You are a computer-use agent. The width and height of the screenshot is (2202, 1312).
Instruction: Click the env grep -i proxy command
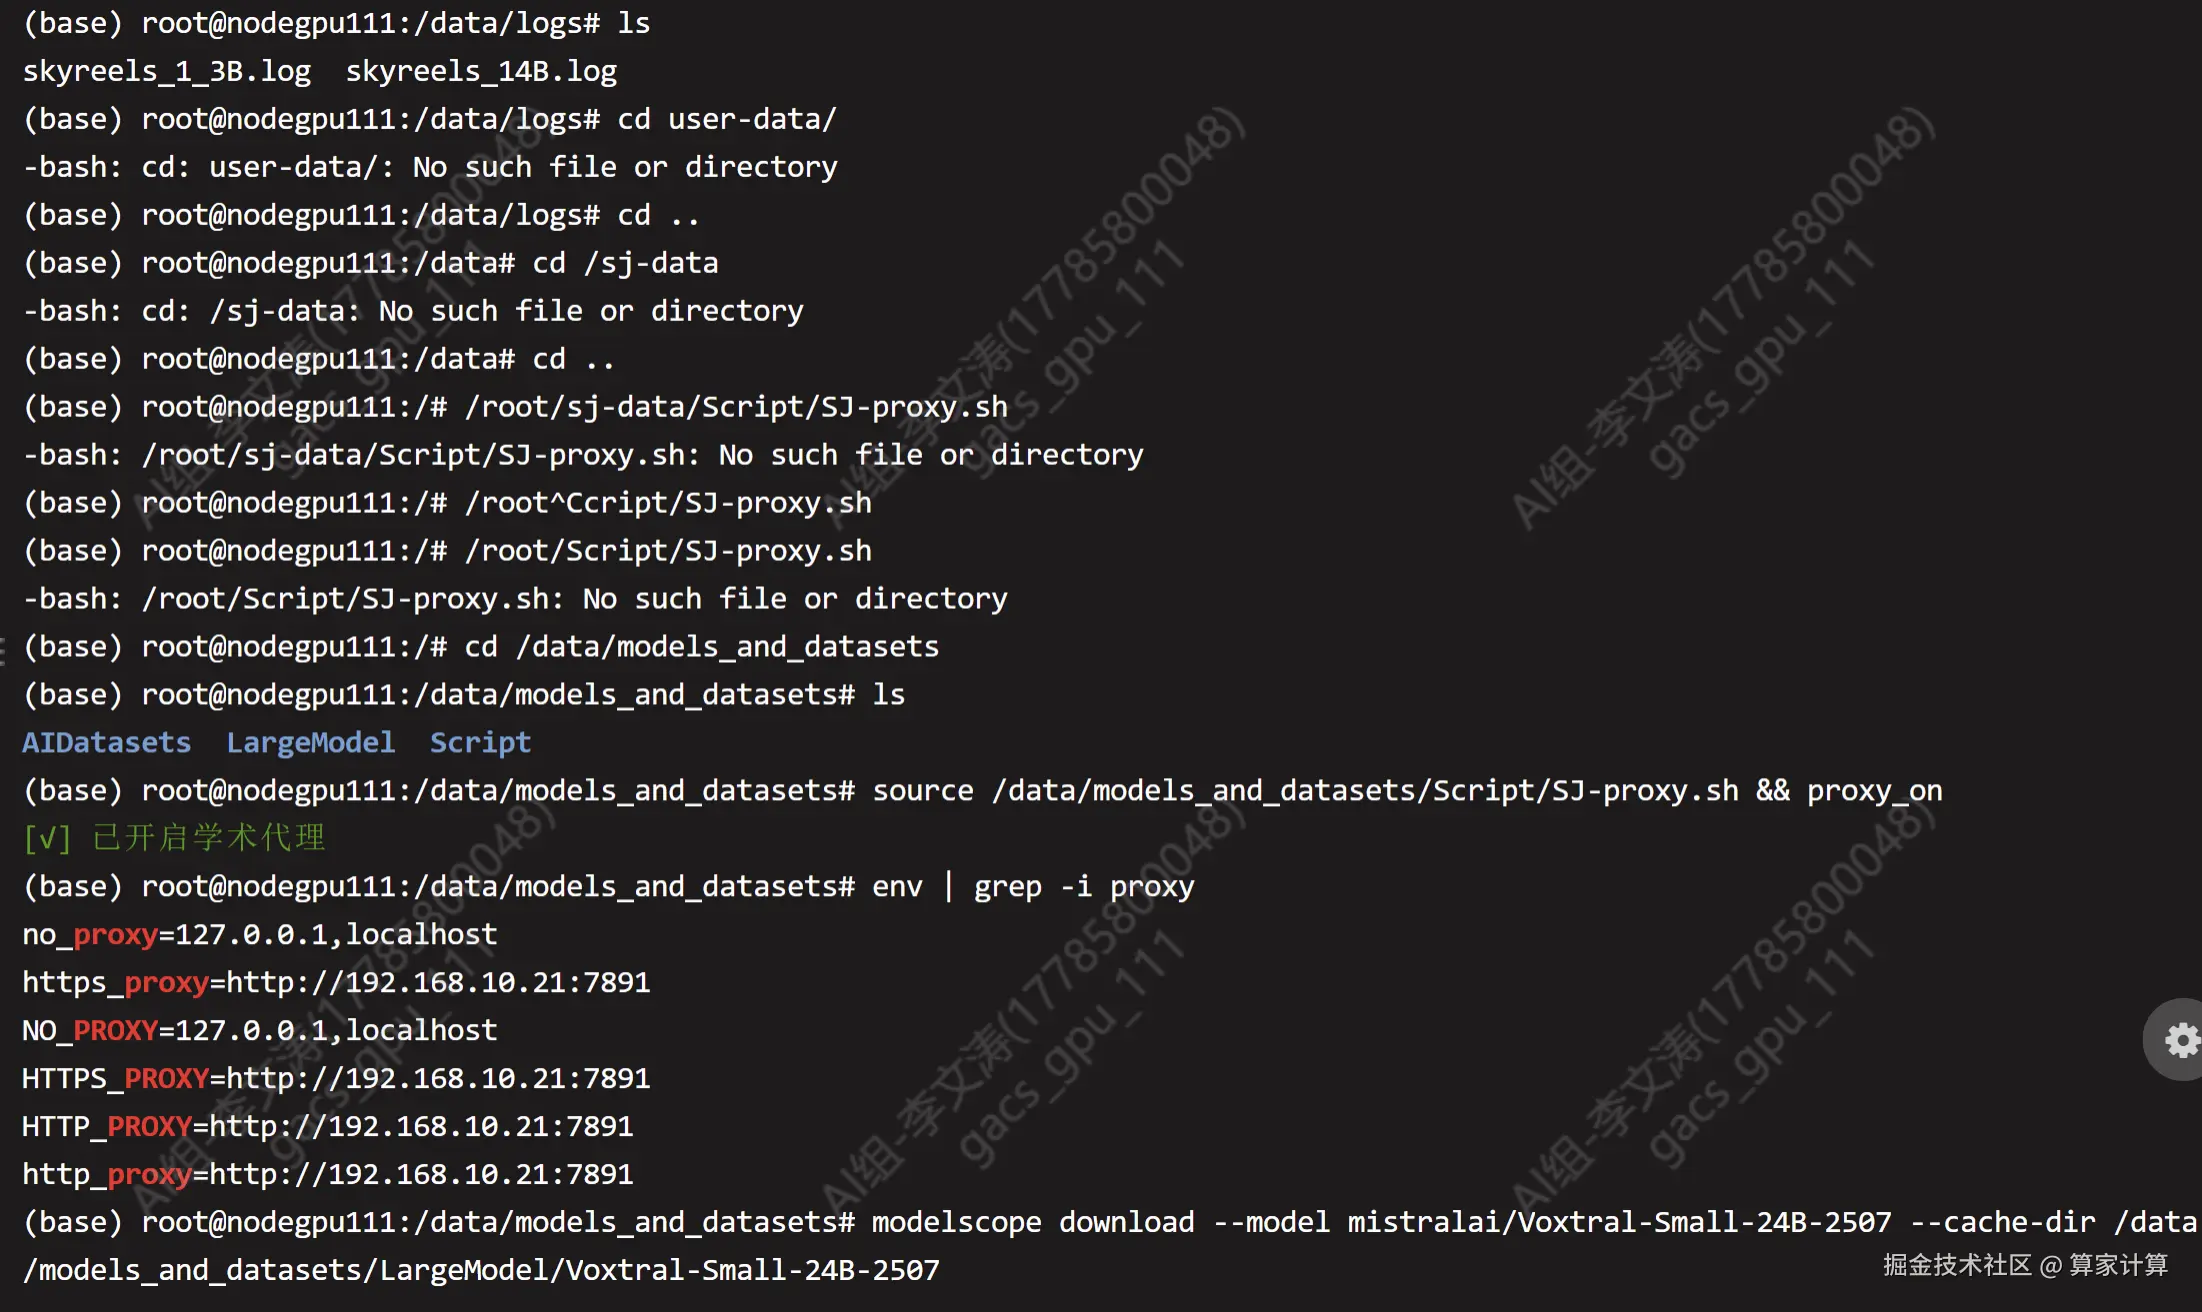point(1033,886)
